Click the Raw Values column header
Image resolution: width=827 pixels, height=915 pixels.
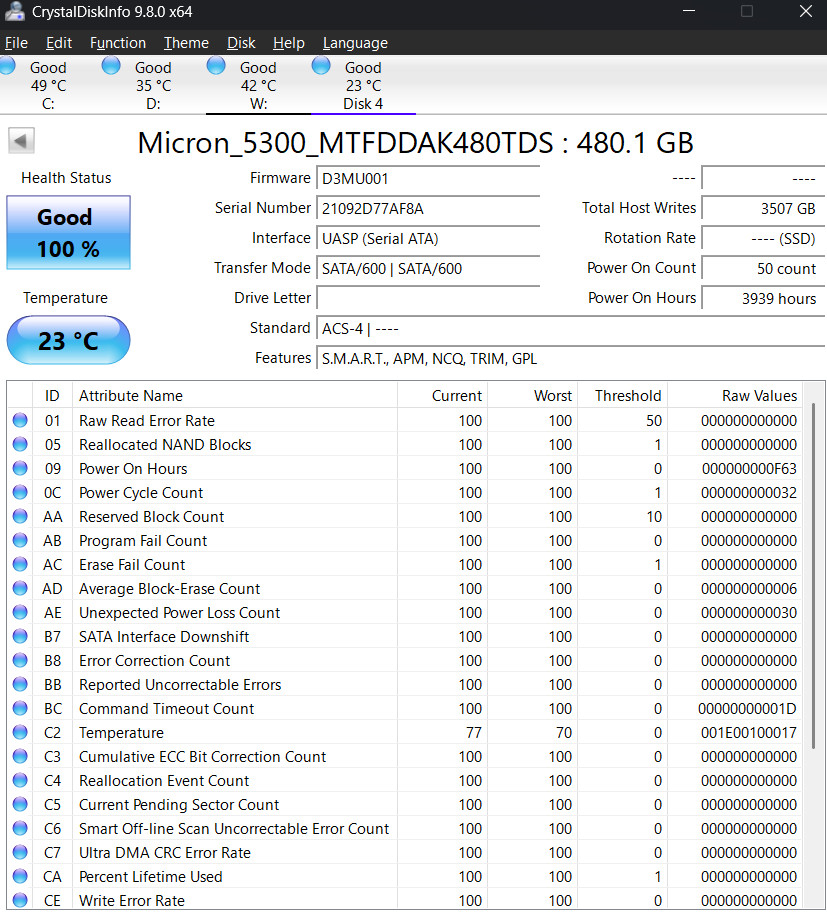click(x=735, y=396)
